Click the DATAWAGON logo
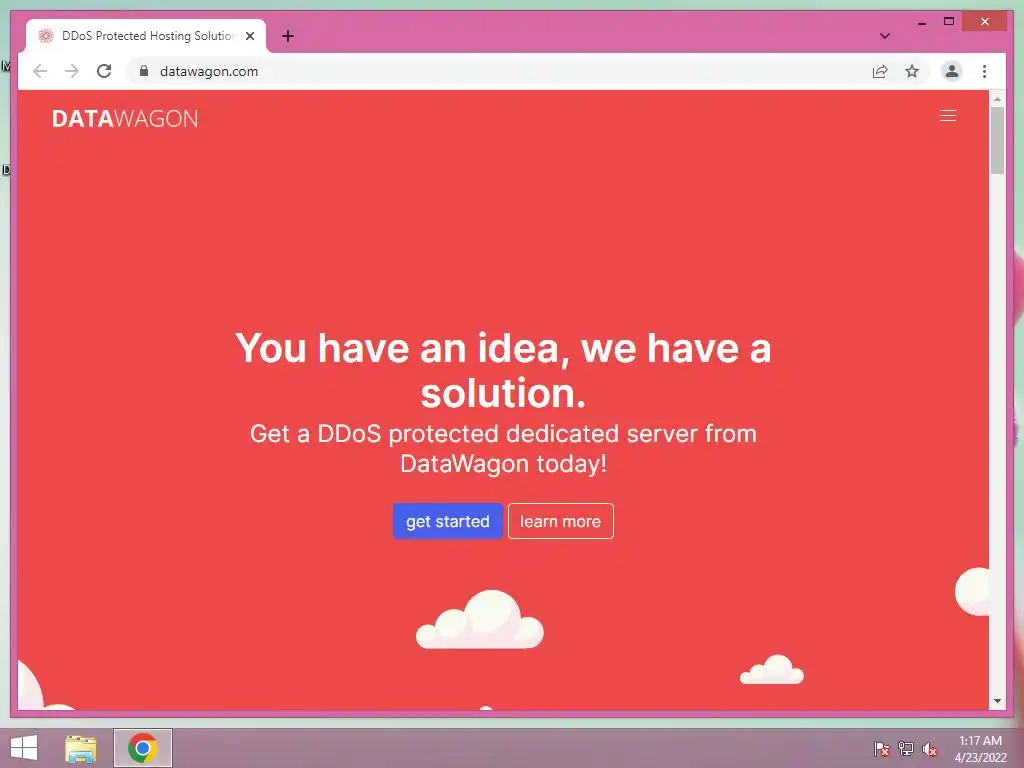1024x768 pixels. (125, 118)
